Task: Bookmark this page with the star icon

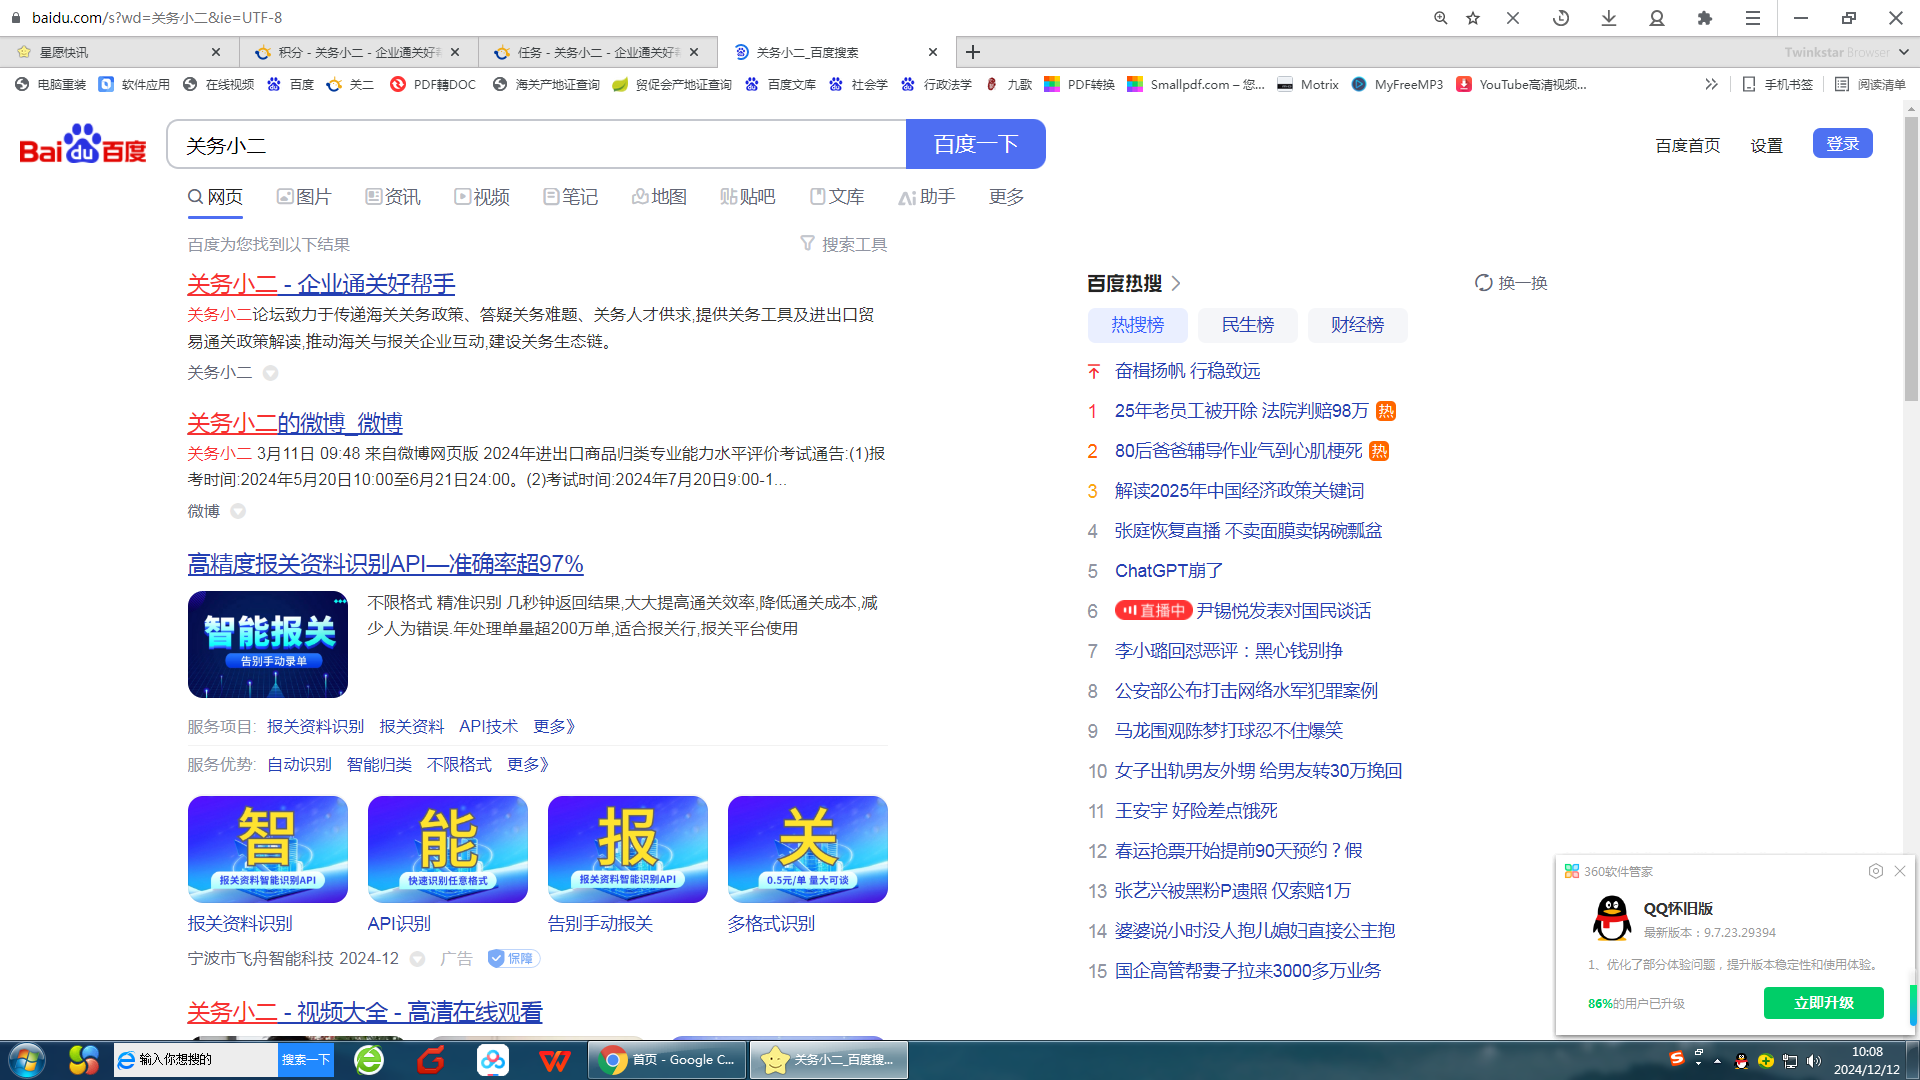Action: coord(1473,18)
